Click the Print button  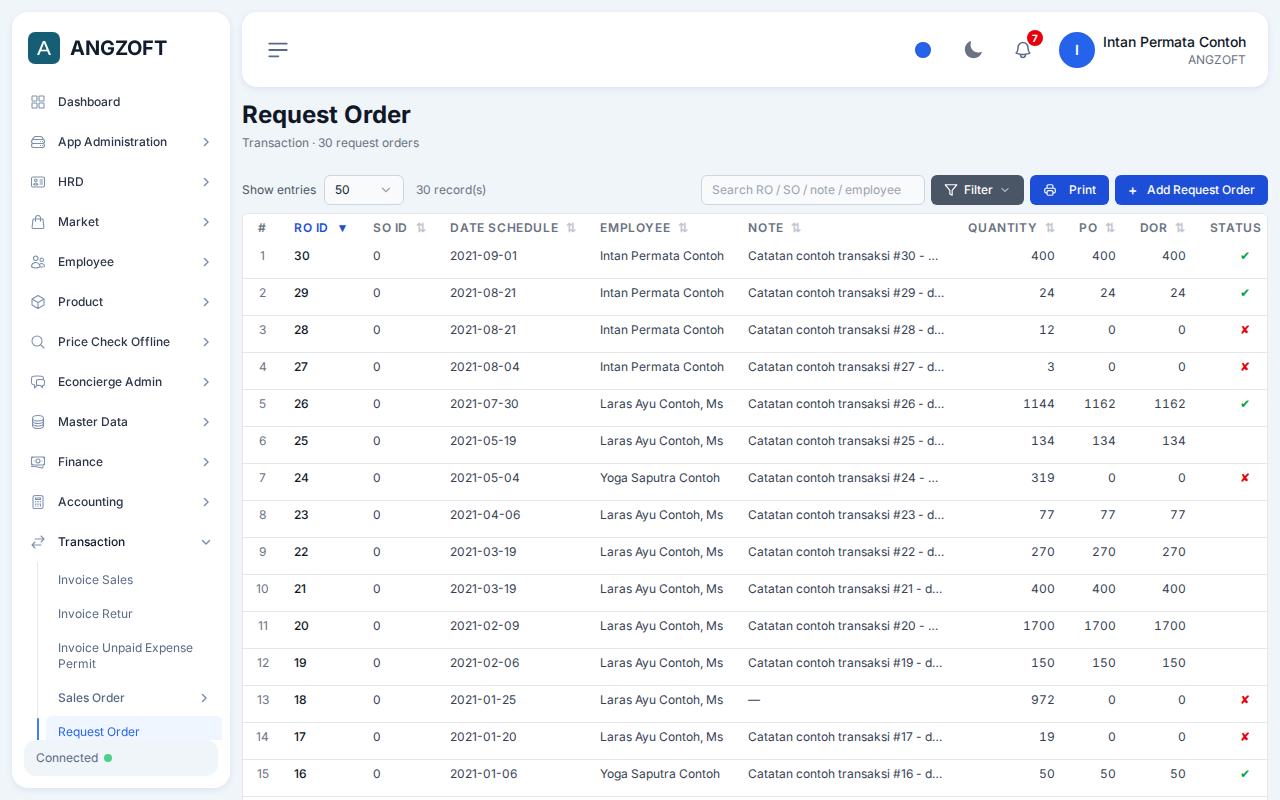coord(1069,190)
